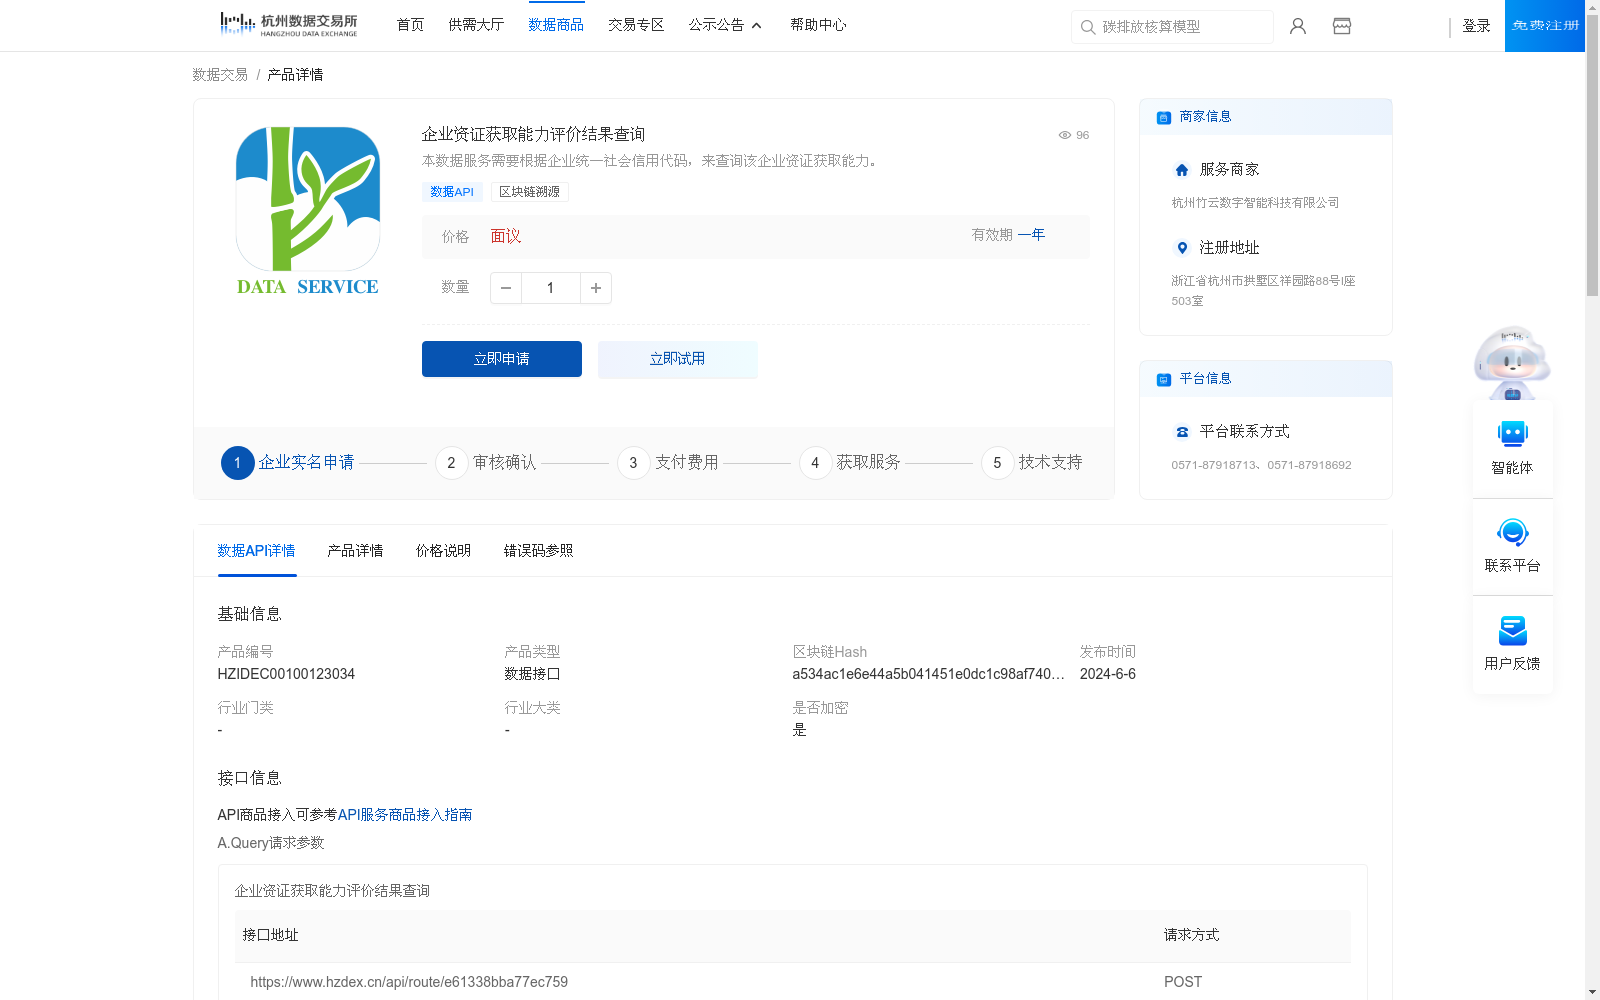Click the 登录 link

[1476, 26]
